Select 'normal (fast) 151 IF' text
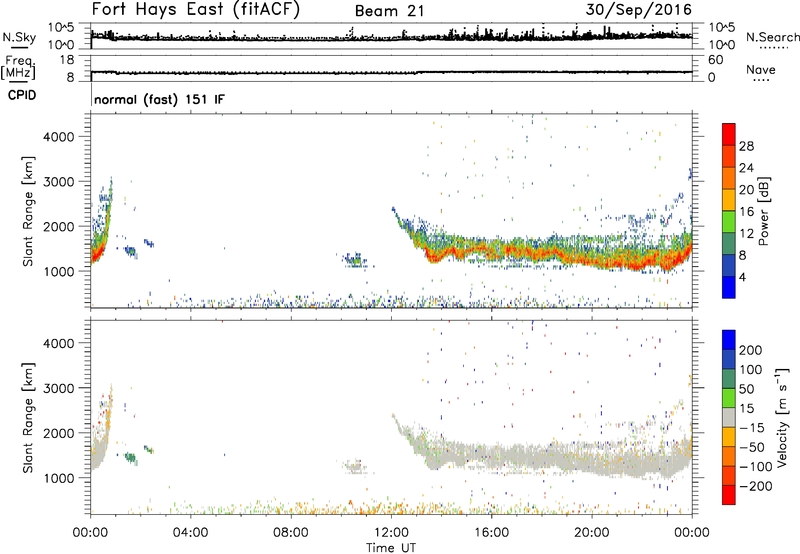The image size is (800, 554). click(159, 99)
